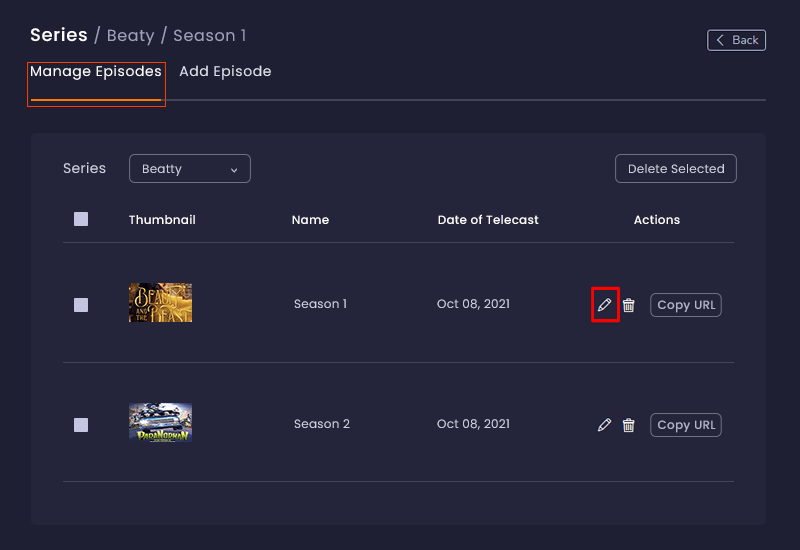Open the Add Episode tab

[225, 72]
